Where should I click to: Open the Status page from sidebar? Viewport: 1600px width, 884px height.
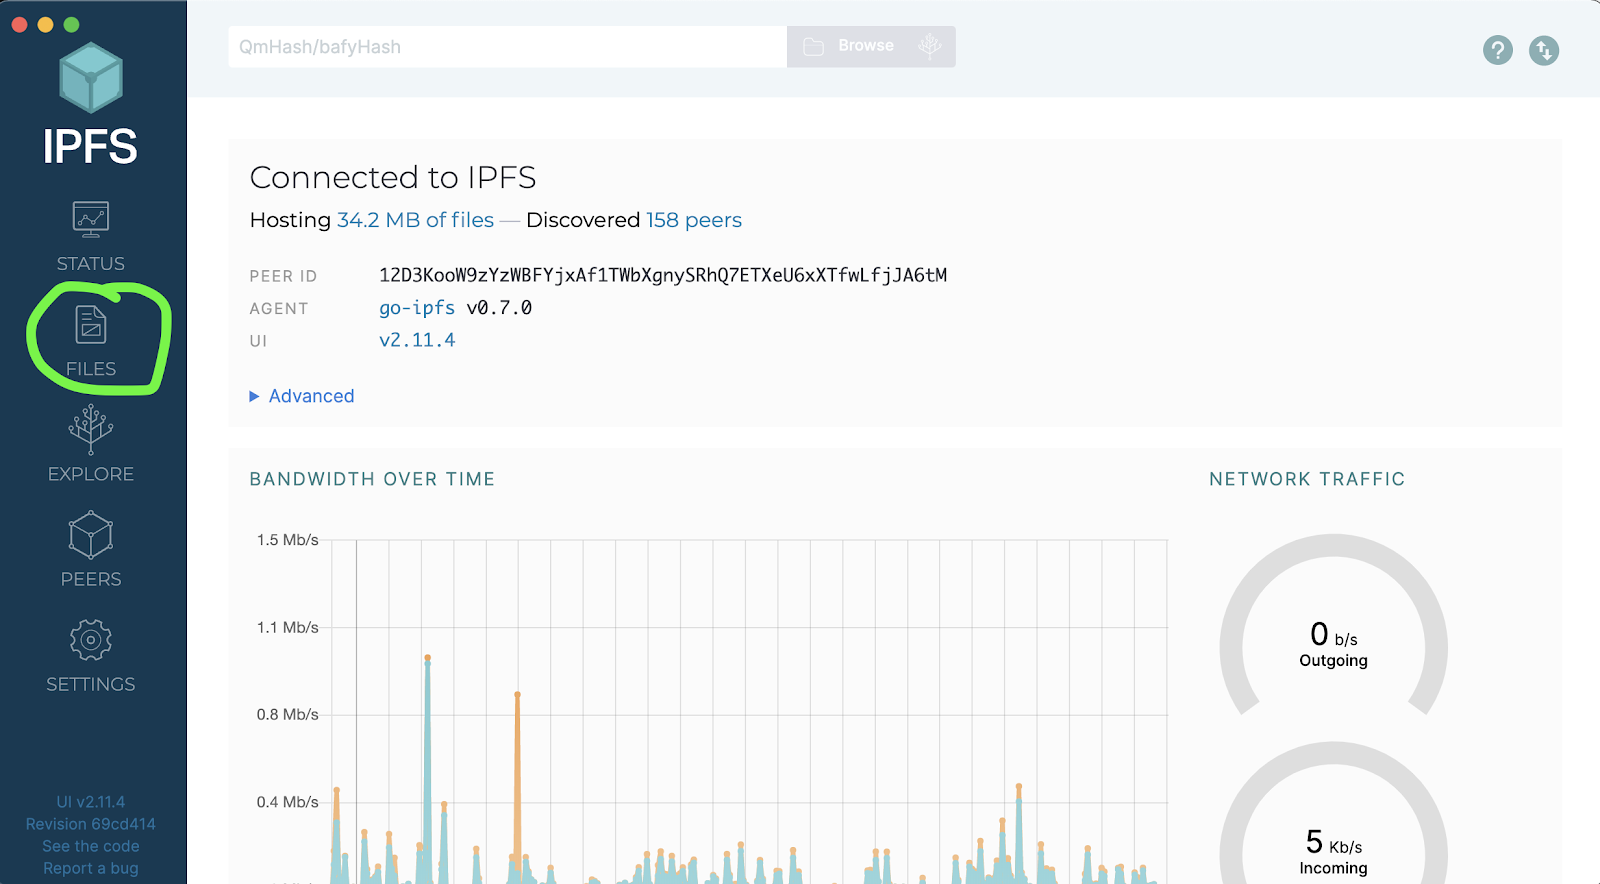pos(90,237)
